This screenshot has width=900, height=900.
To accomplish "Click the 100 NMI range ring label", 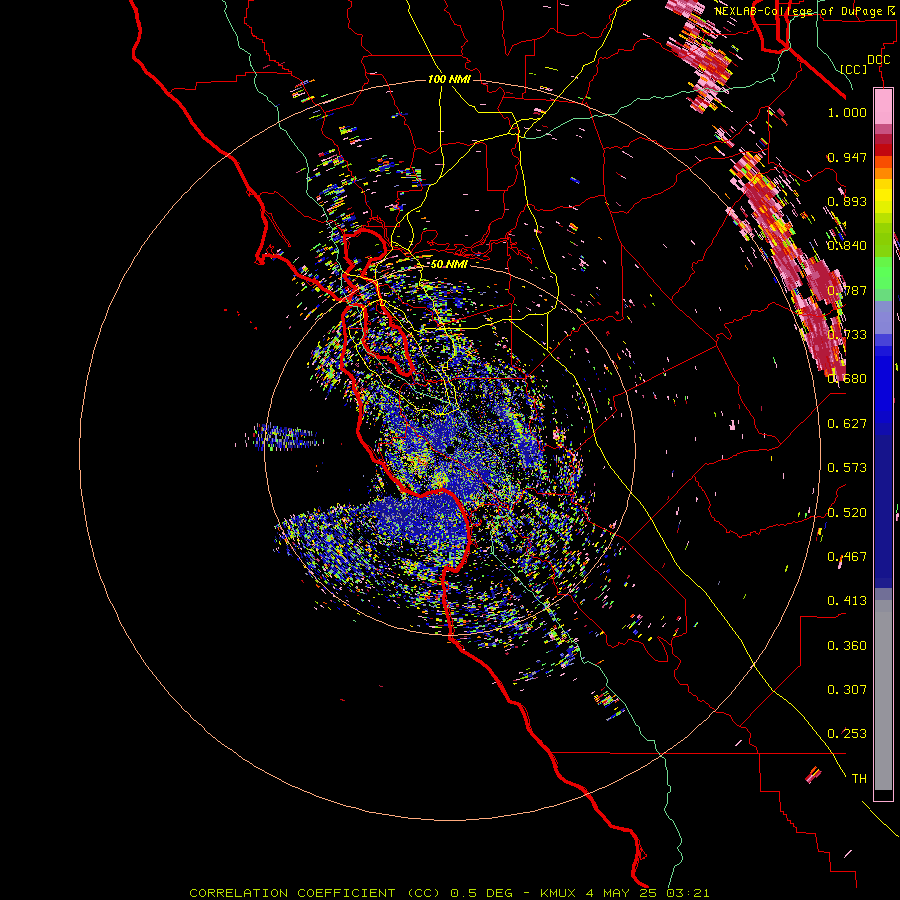I will pos(449,79).
